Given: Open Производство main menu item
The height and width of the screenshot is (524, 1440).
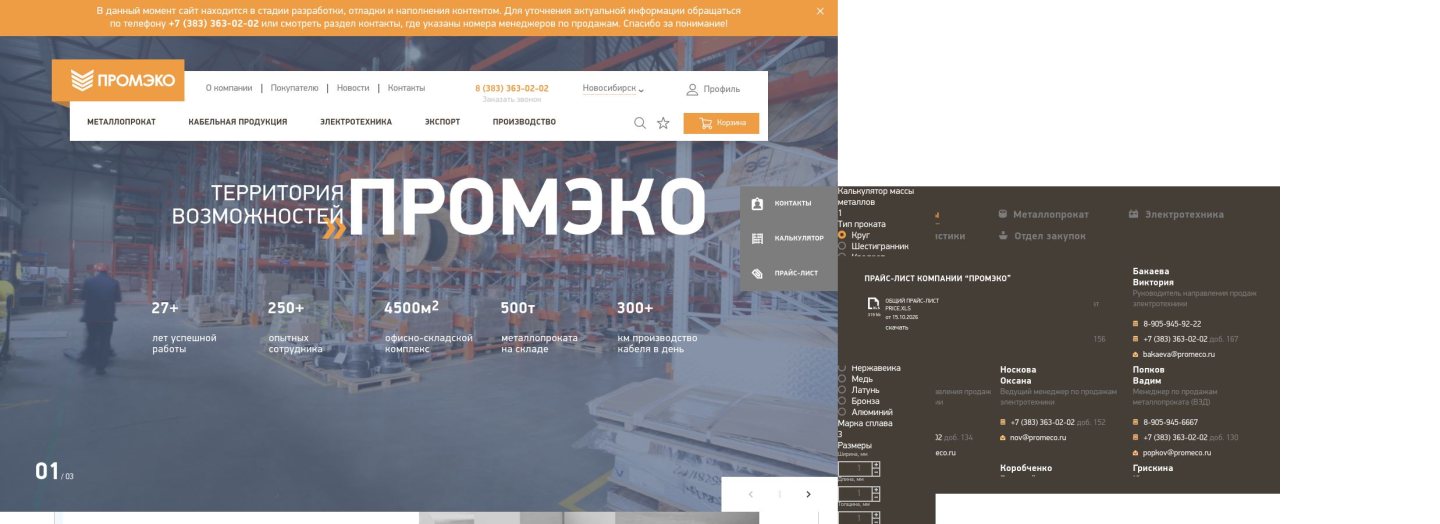Looking at the screenshot, I should point(524,122).
